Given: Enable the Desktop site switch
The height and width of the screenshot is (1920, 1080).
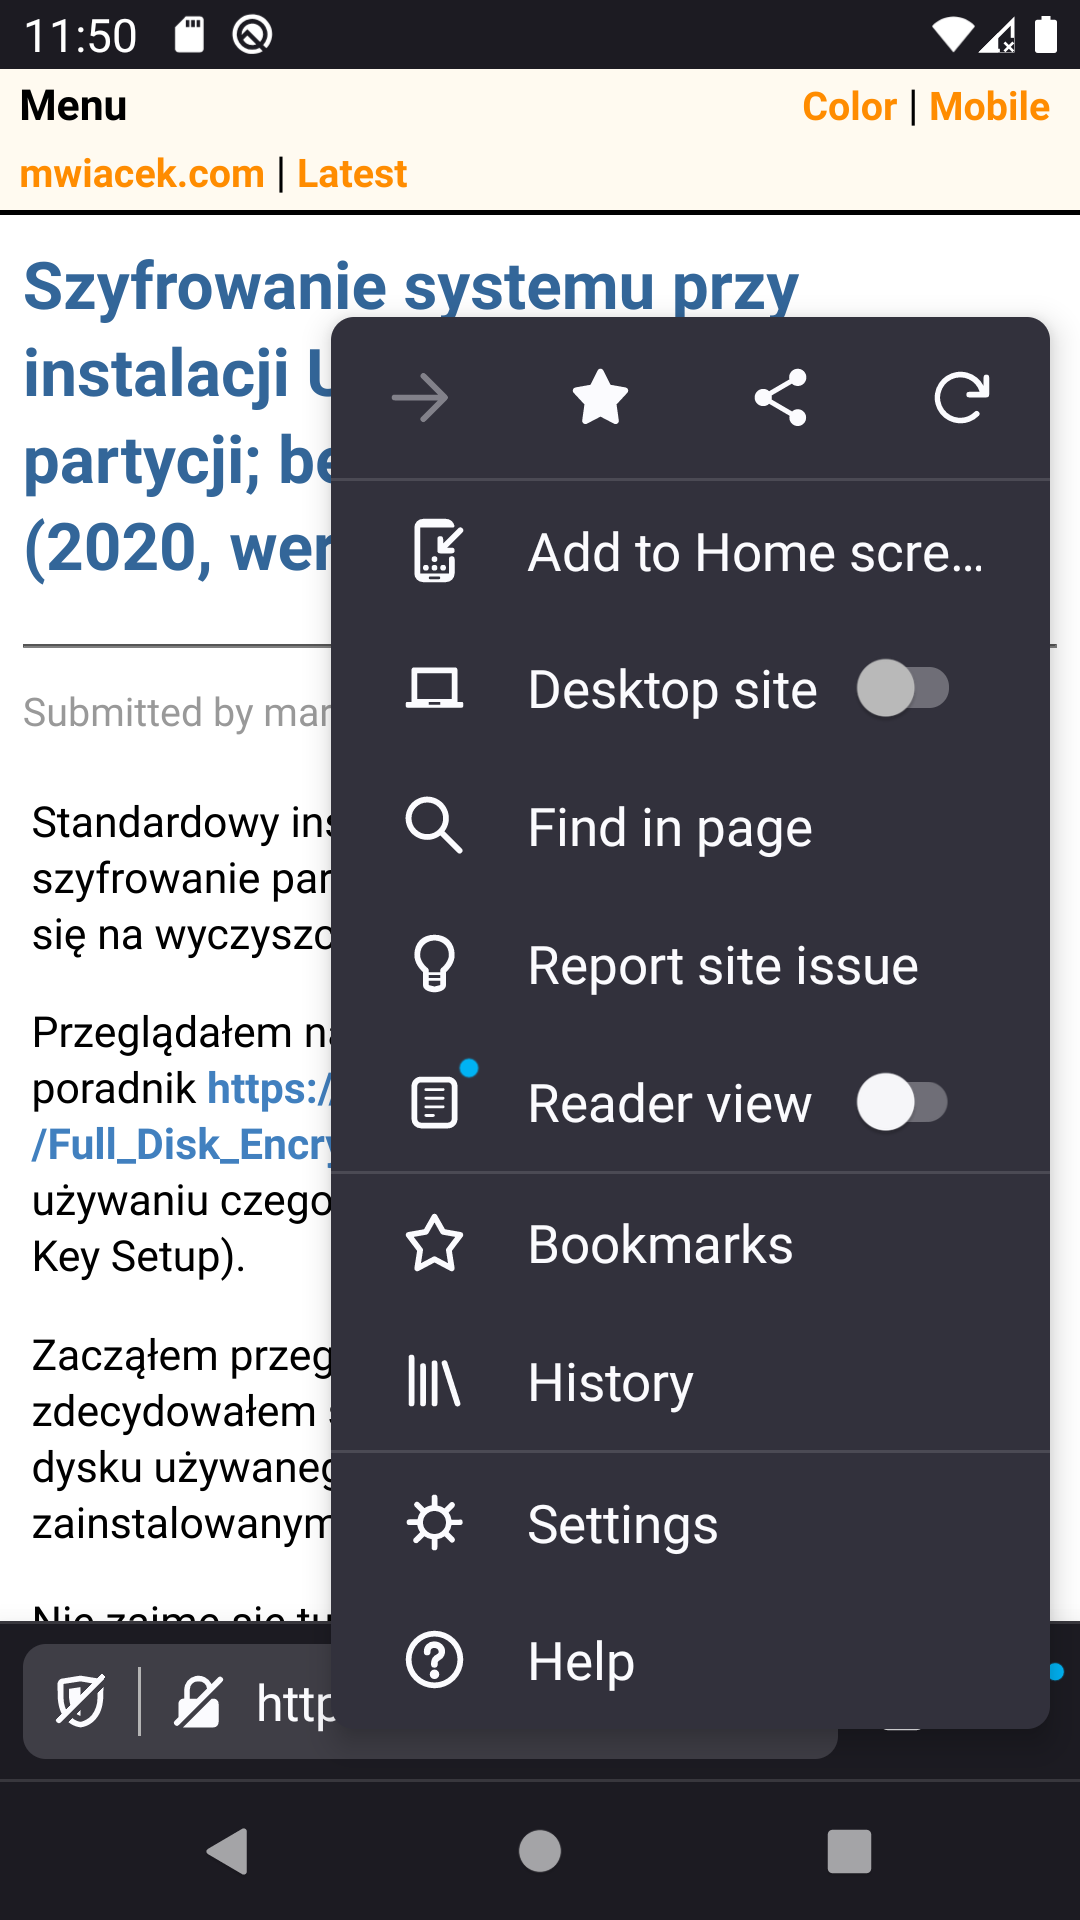Looking at the screenshot, I should point(902,689).
